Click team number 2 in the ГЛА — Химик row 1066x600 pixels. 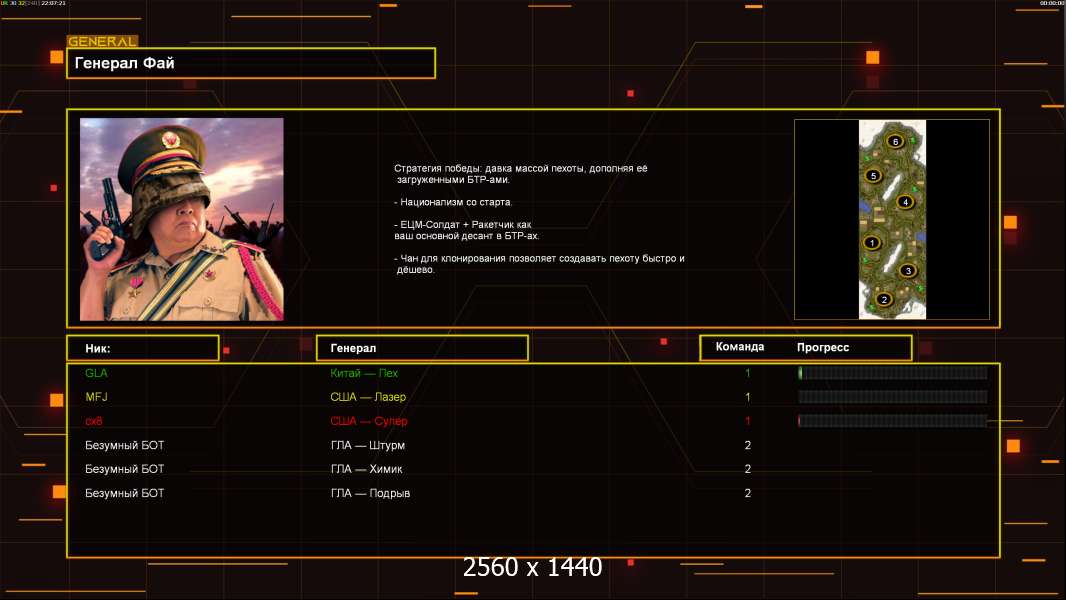coord(747,469)
